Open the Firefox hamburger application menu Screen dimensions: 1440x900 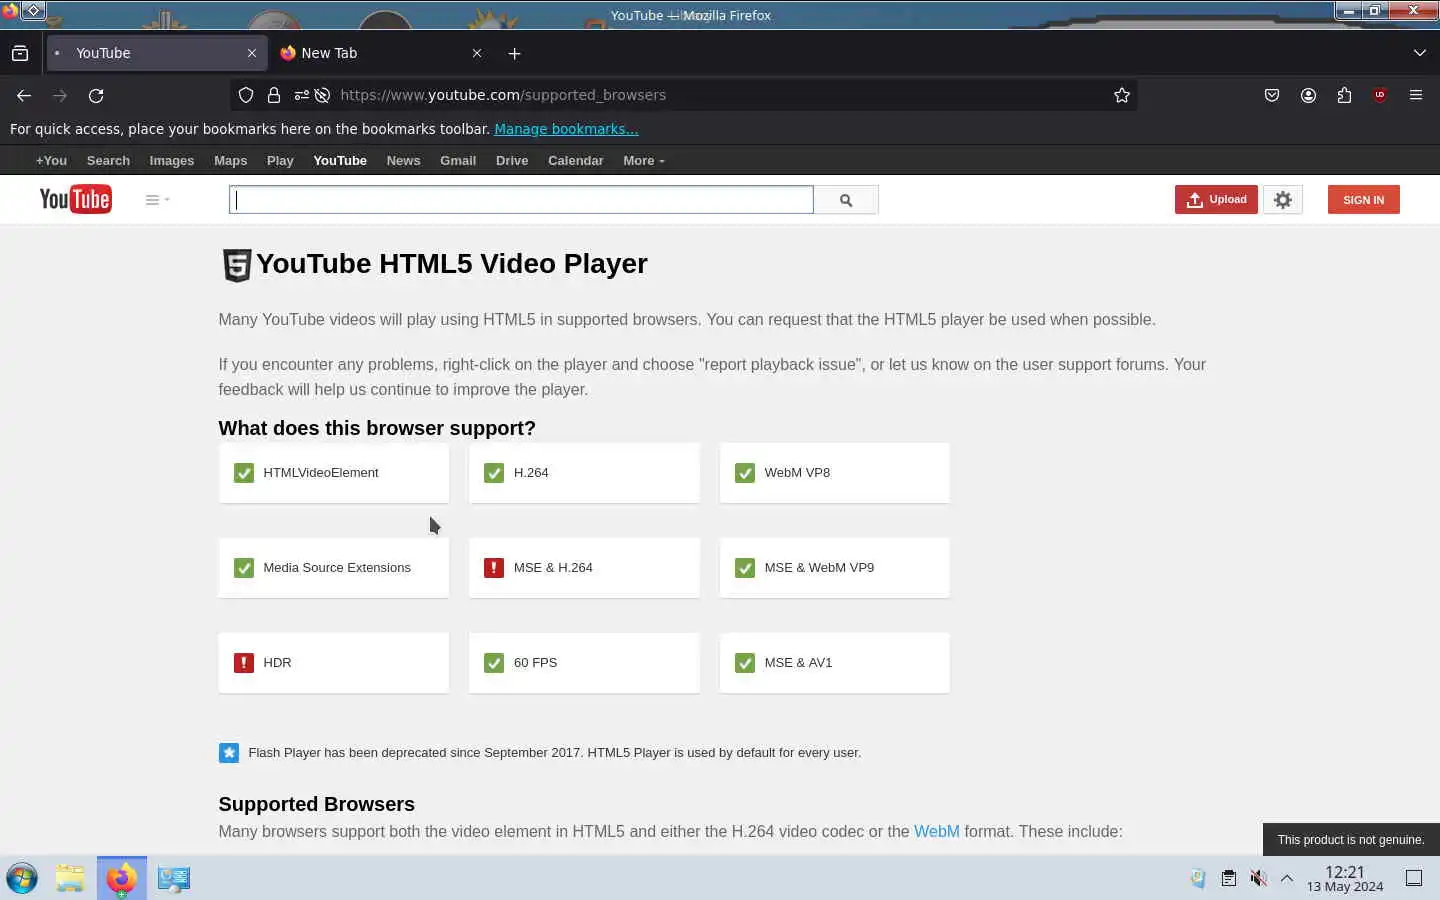coord(1416,95)
